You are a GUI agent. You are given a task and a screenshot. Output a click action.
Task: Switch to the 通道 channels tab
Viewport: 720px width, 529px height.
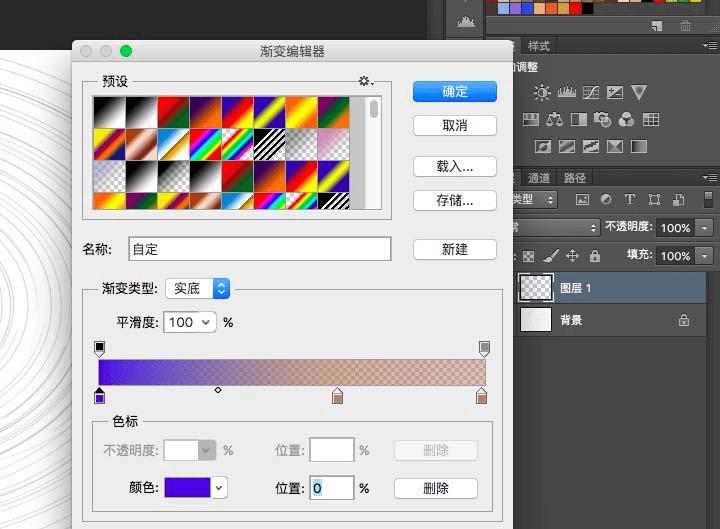coord(539,178)
